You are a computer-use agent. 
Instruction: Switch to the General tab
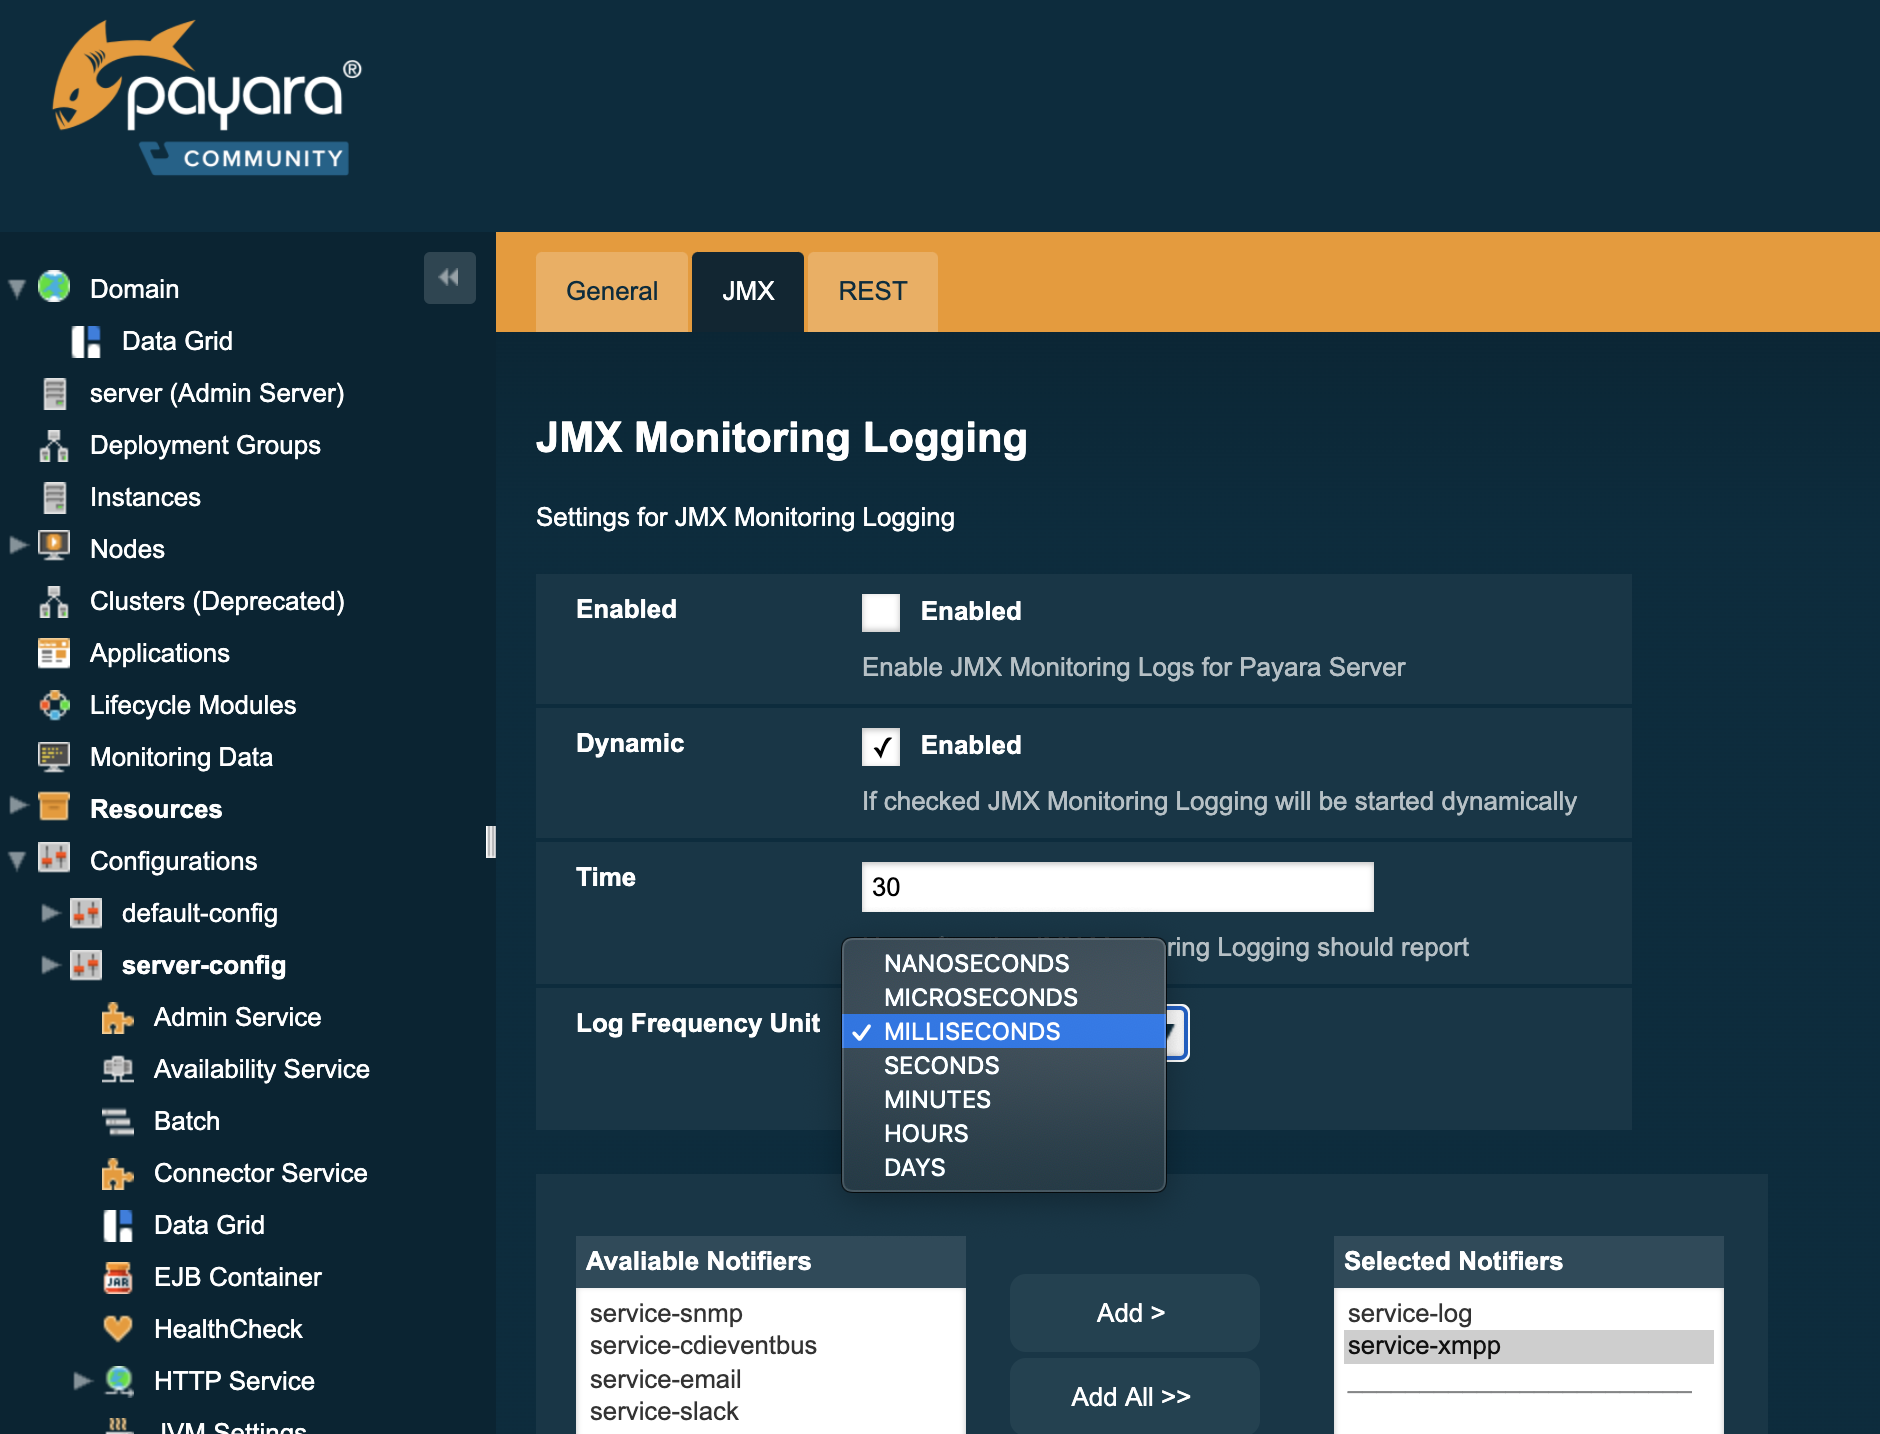[x=612, y=291]
